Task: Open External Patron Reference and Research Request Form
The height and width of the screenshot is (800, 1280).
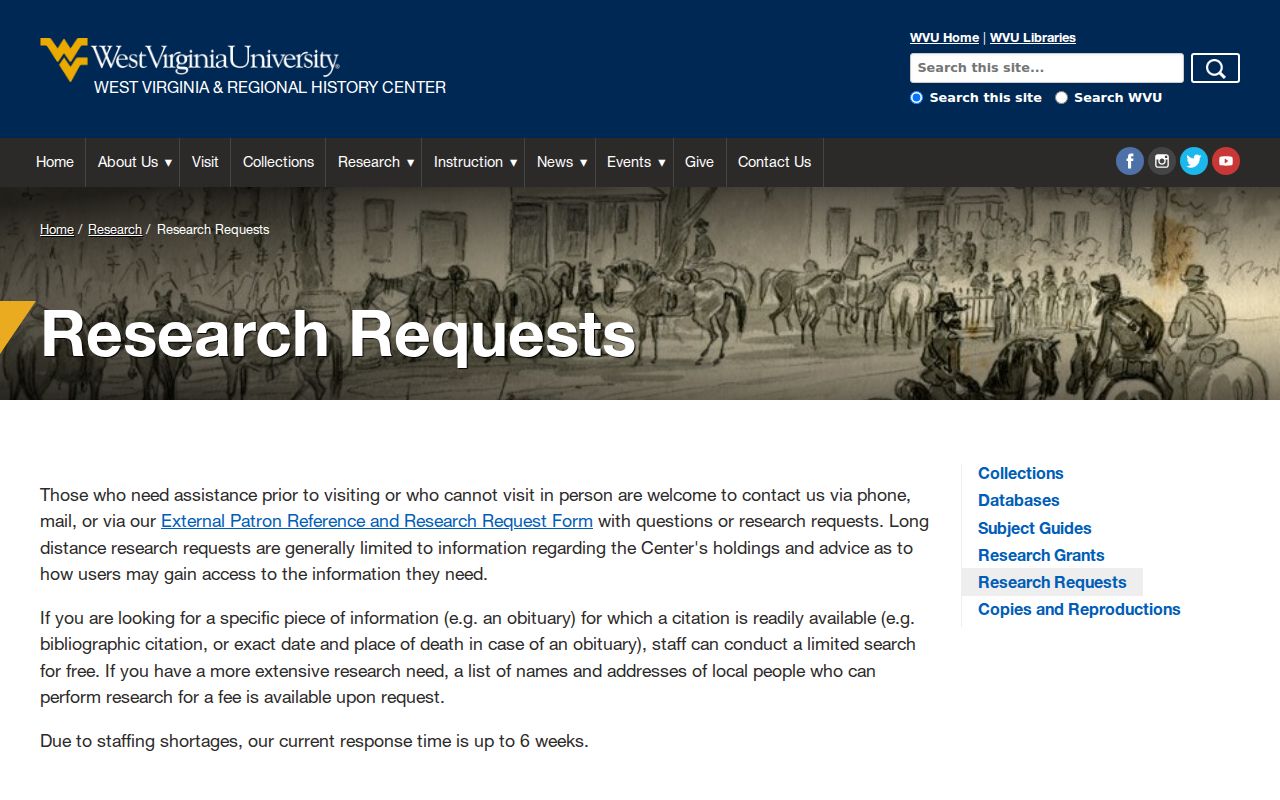Action: [377, 521]
